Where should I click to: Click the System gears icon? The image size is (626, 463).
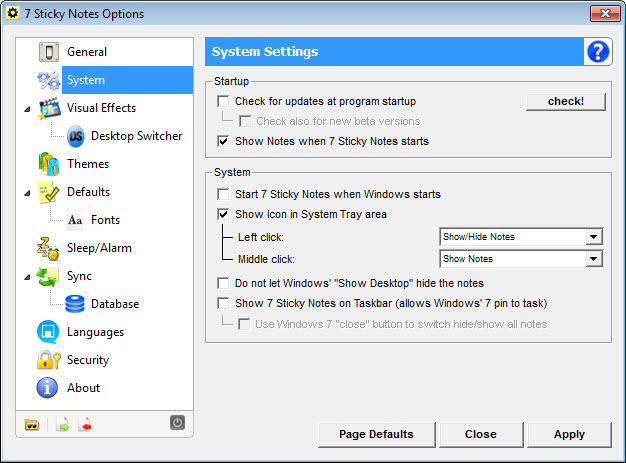[49, 80]
